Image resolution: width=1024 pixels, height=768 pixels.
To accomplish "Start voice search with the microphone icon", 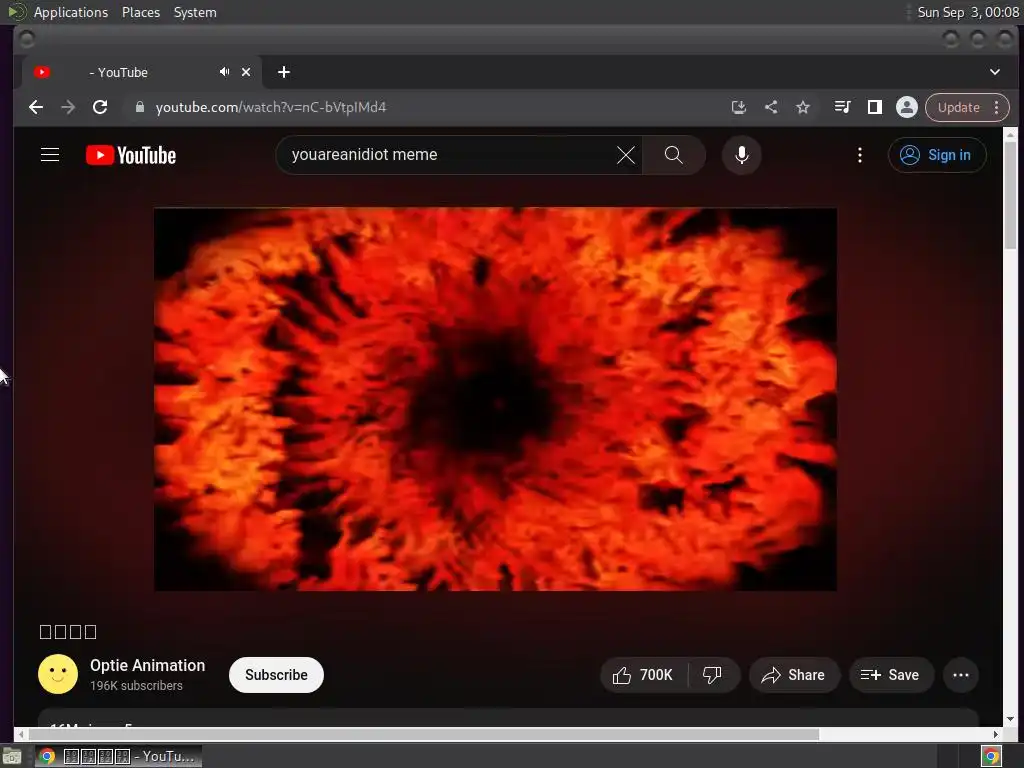I will 741,155.
